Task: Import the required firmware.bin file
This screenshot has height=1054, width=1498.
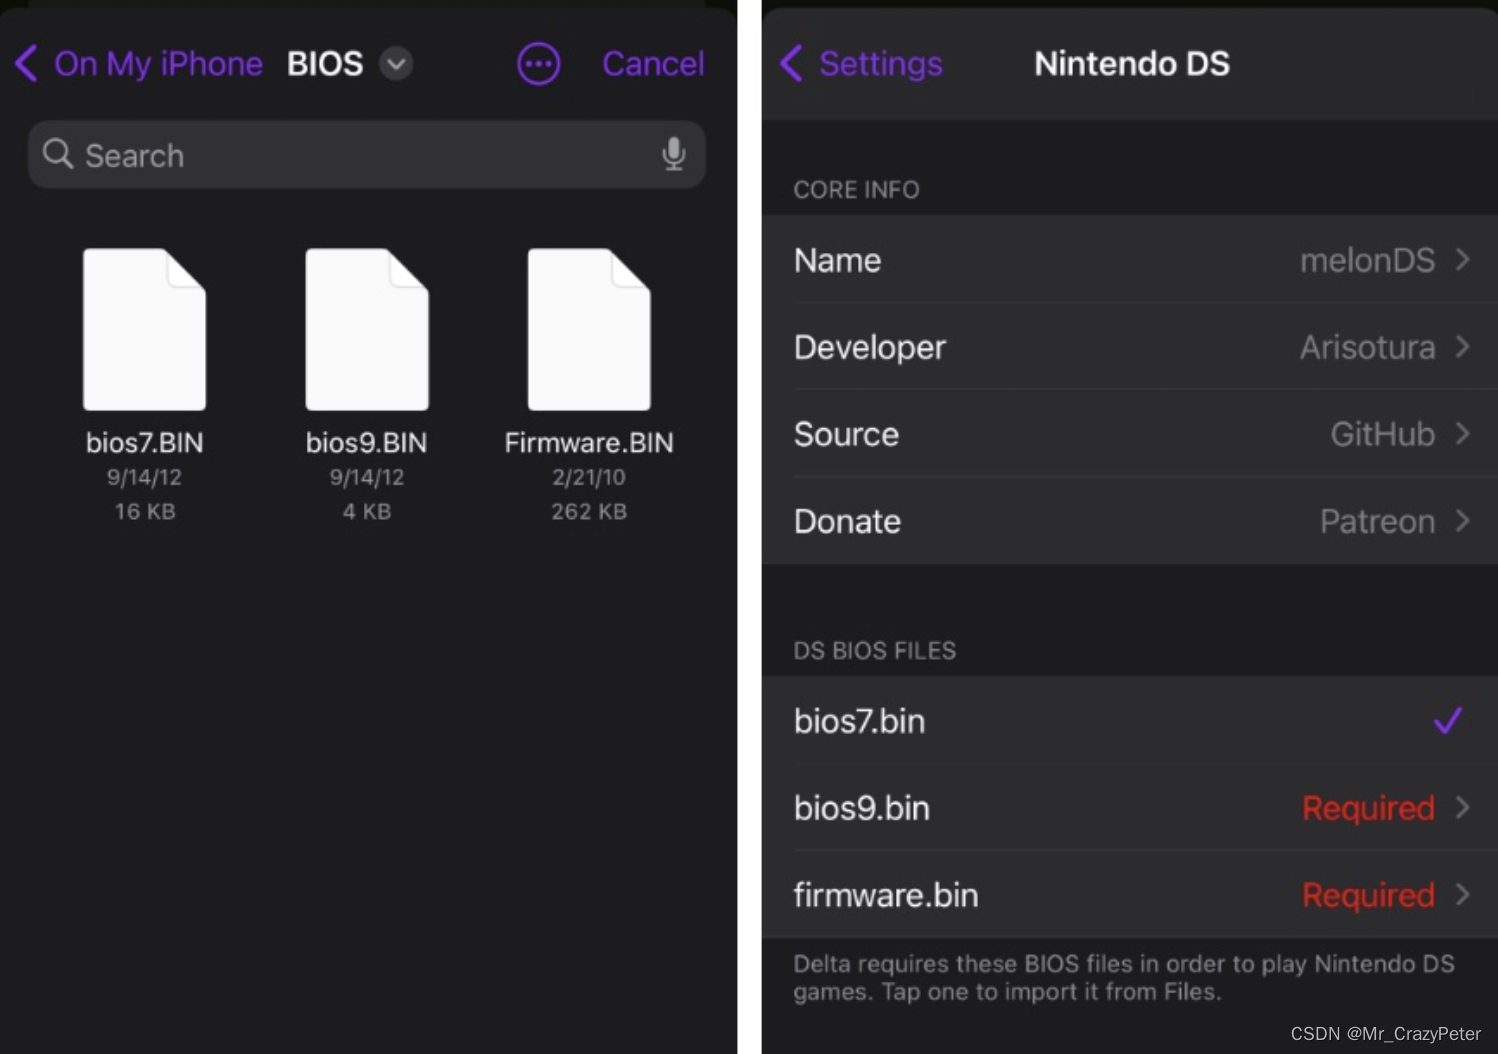Action: tap(1130, 895)
